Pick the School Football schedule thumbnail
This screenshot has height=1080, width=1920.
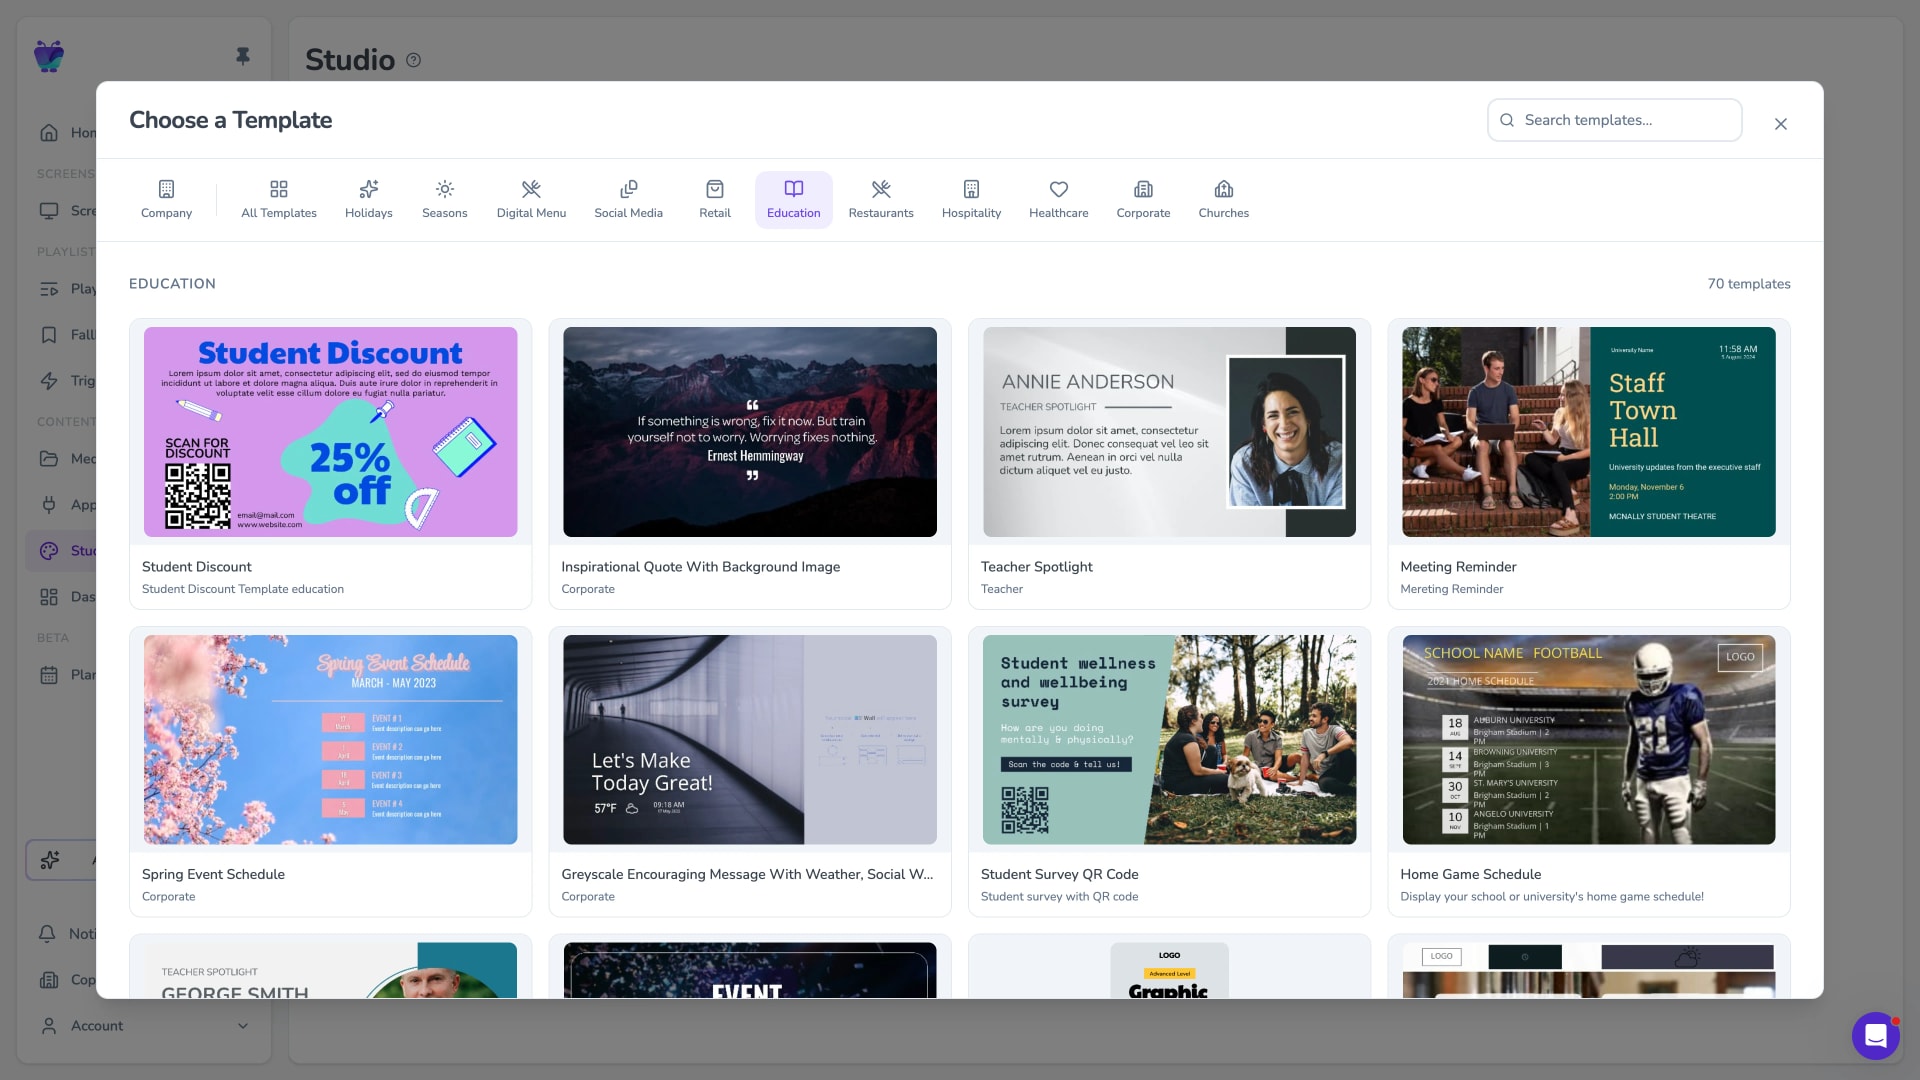[1589, 740]
